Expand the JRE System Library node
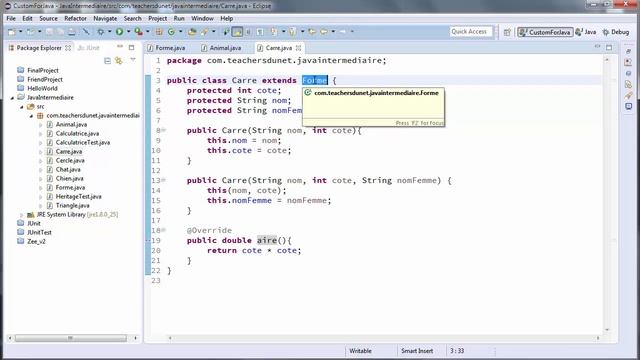 22,215
